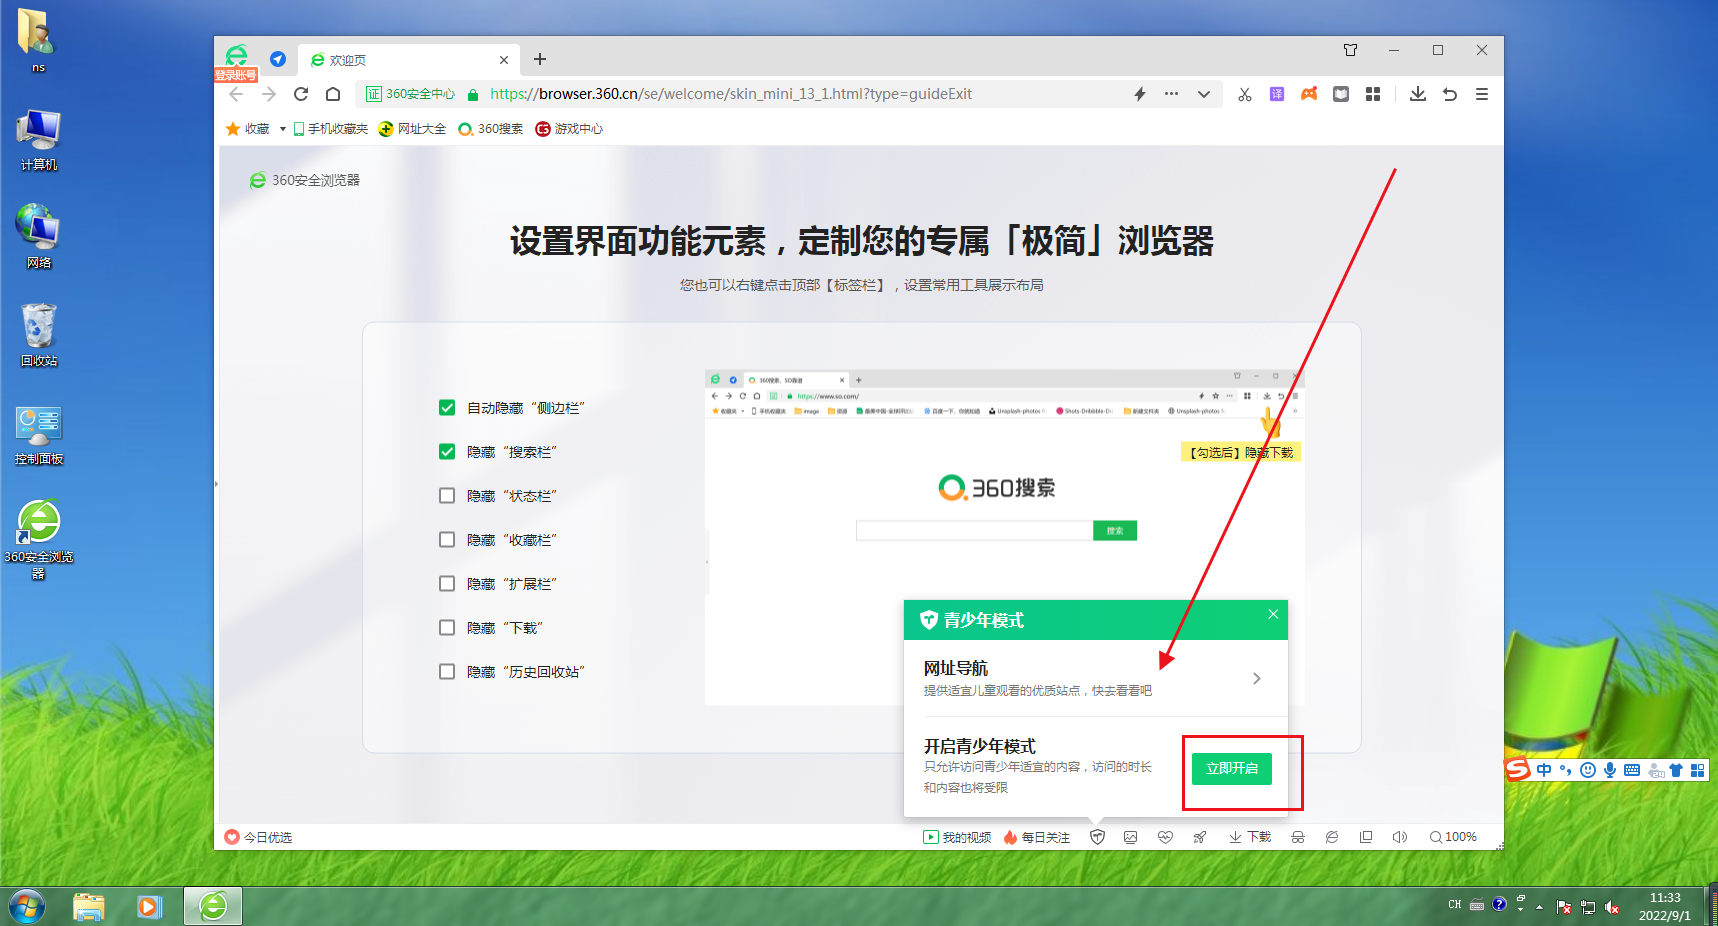Open the purple translate extension
Image resolution: width=1718 pixels, height=926 pixels.
[1277, 94]
